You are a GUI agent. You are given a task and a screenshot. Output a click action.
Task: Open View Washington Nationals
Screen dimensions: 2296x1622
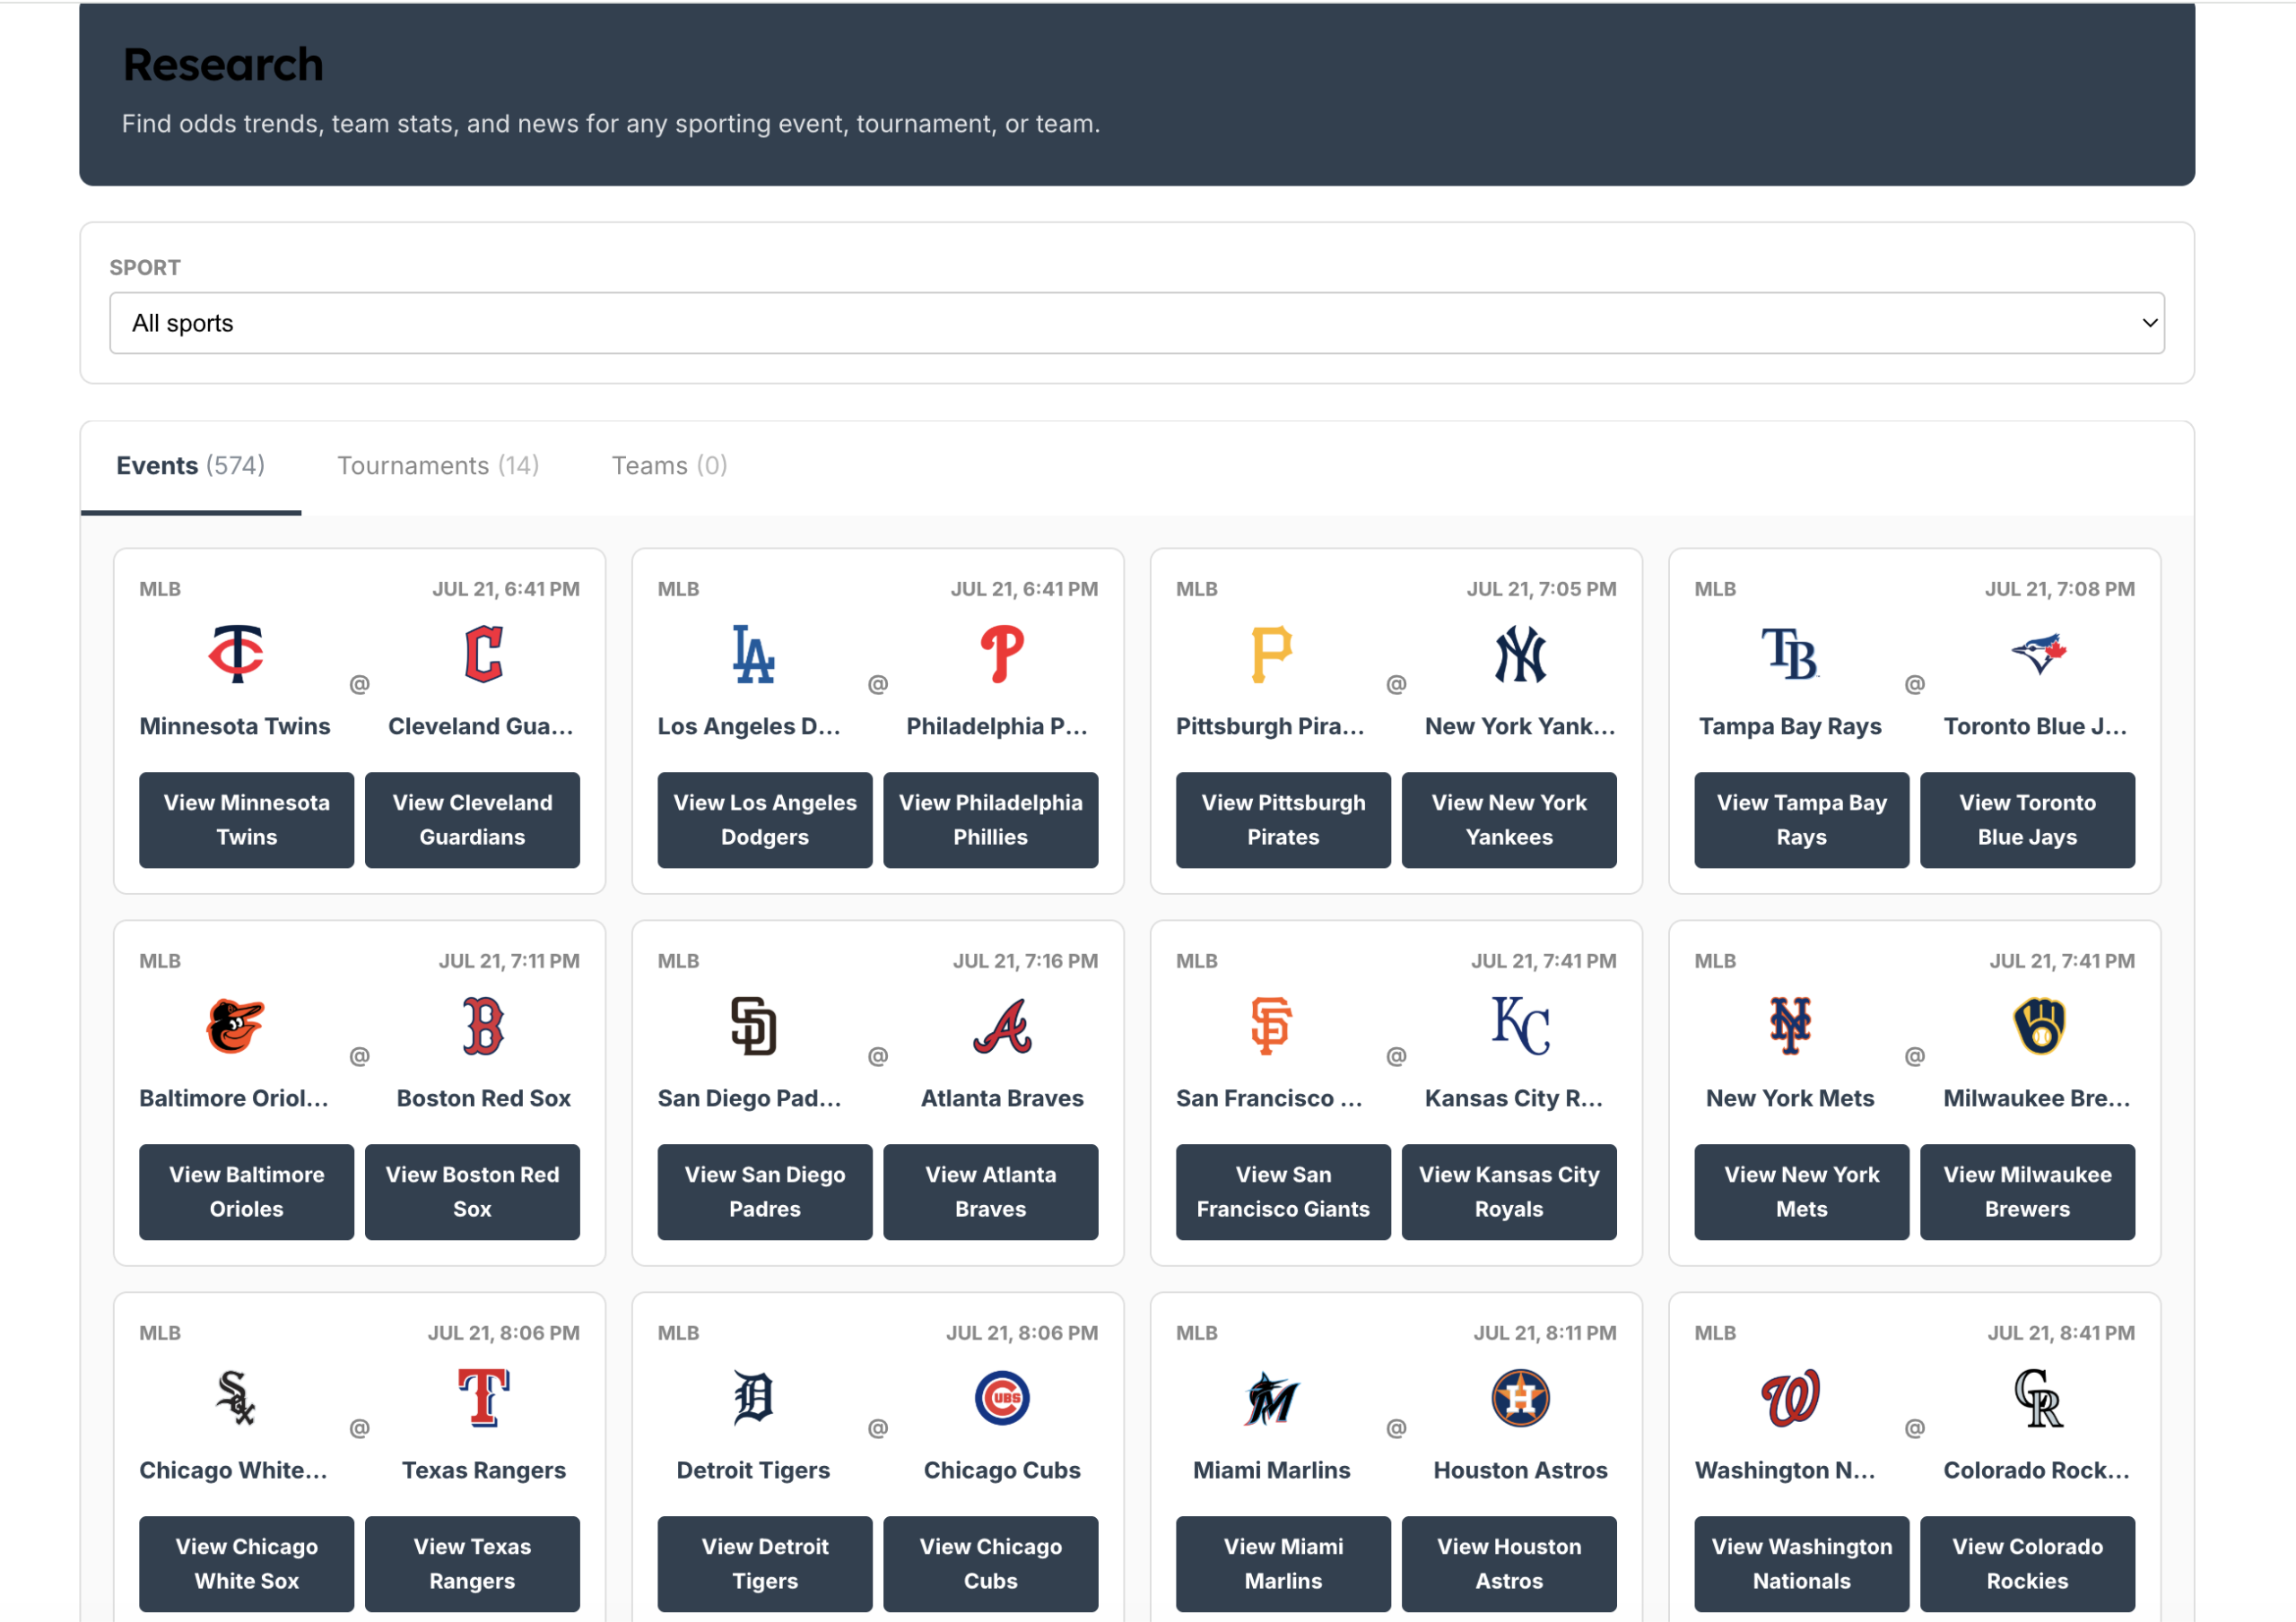1802,1564
